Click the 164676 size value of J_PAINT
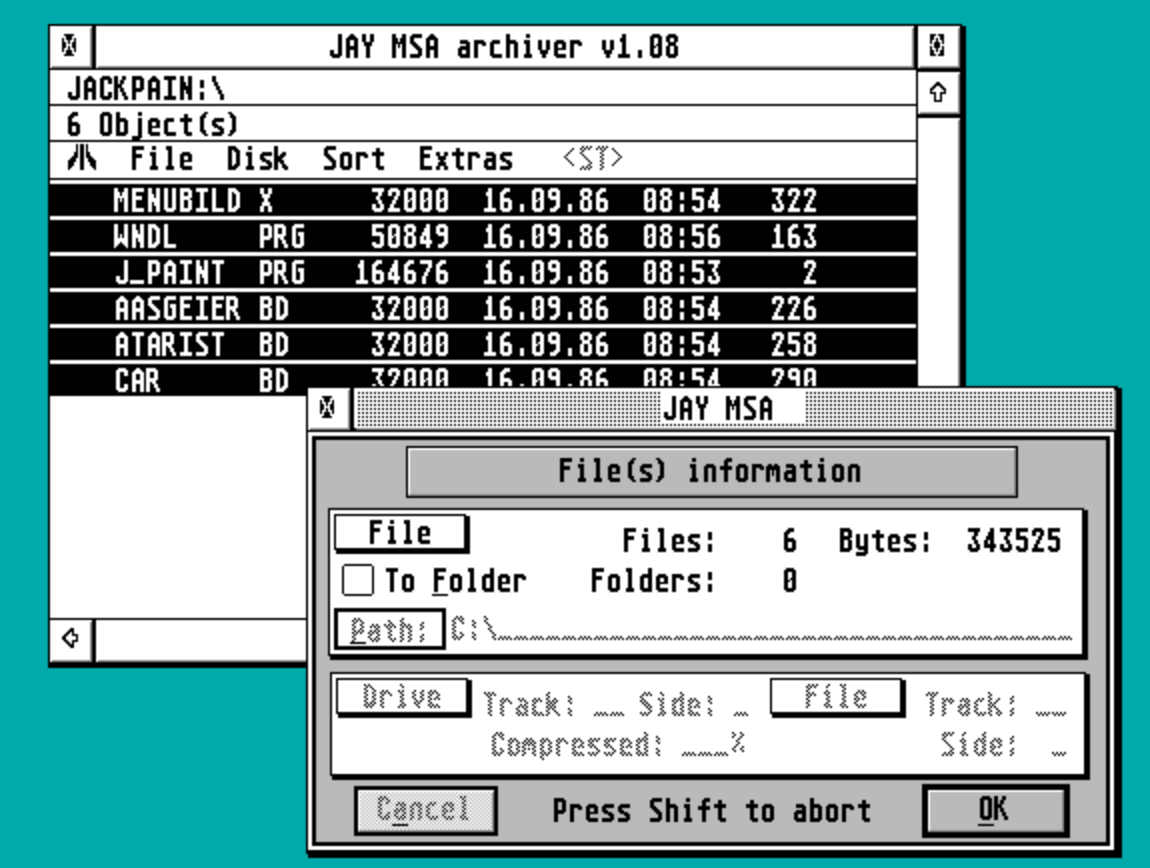1150x868 pixels. point(402,273)
